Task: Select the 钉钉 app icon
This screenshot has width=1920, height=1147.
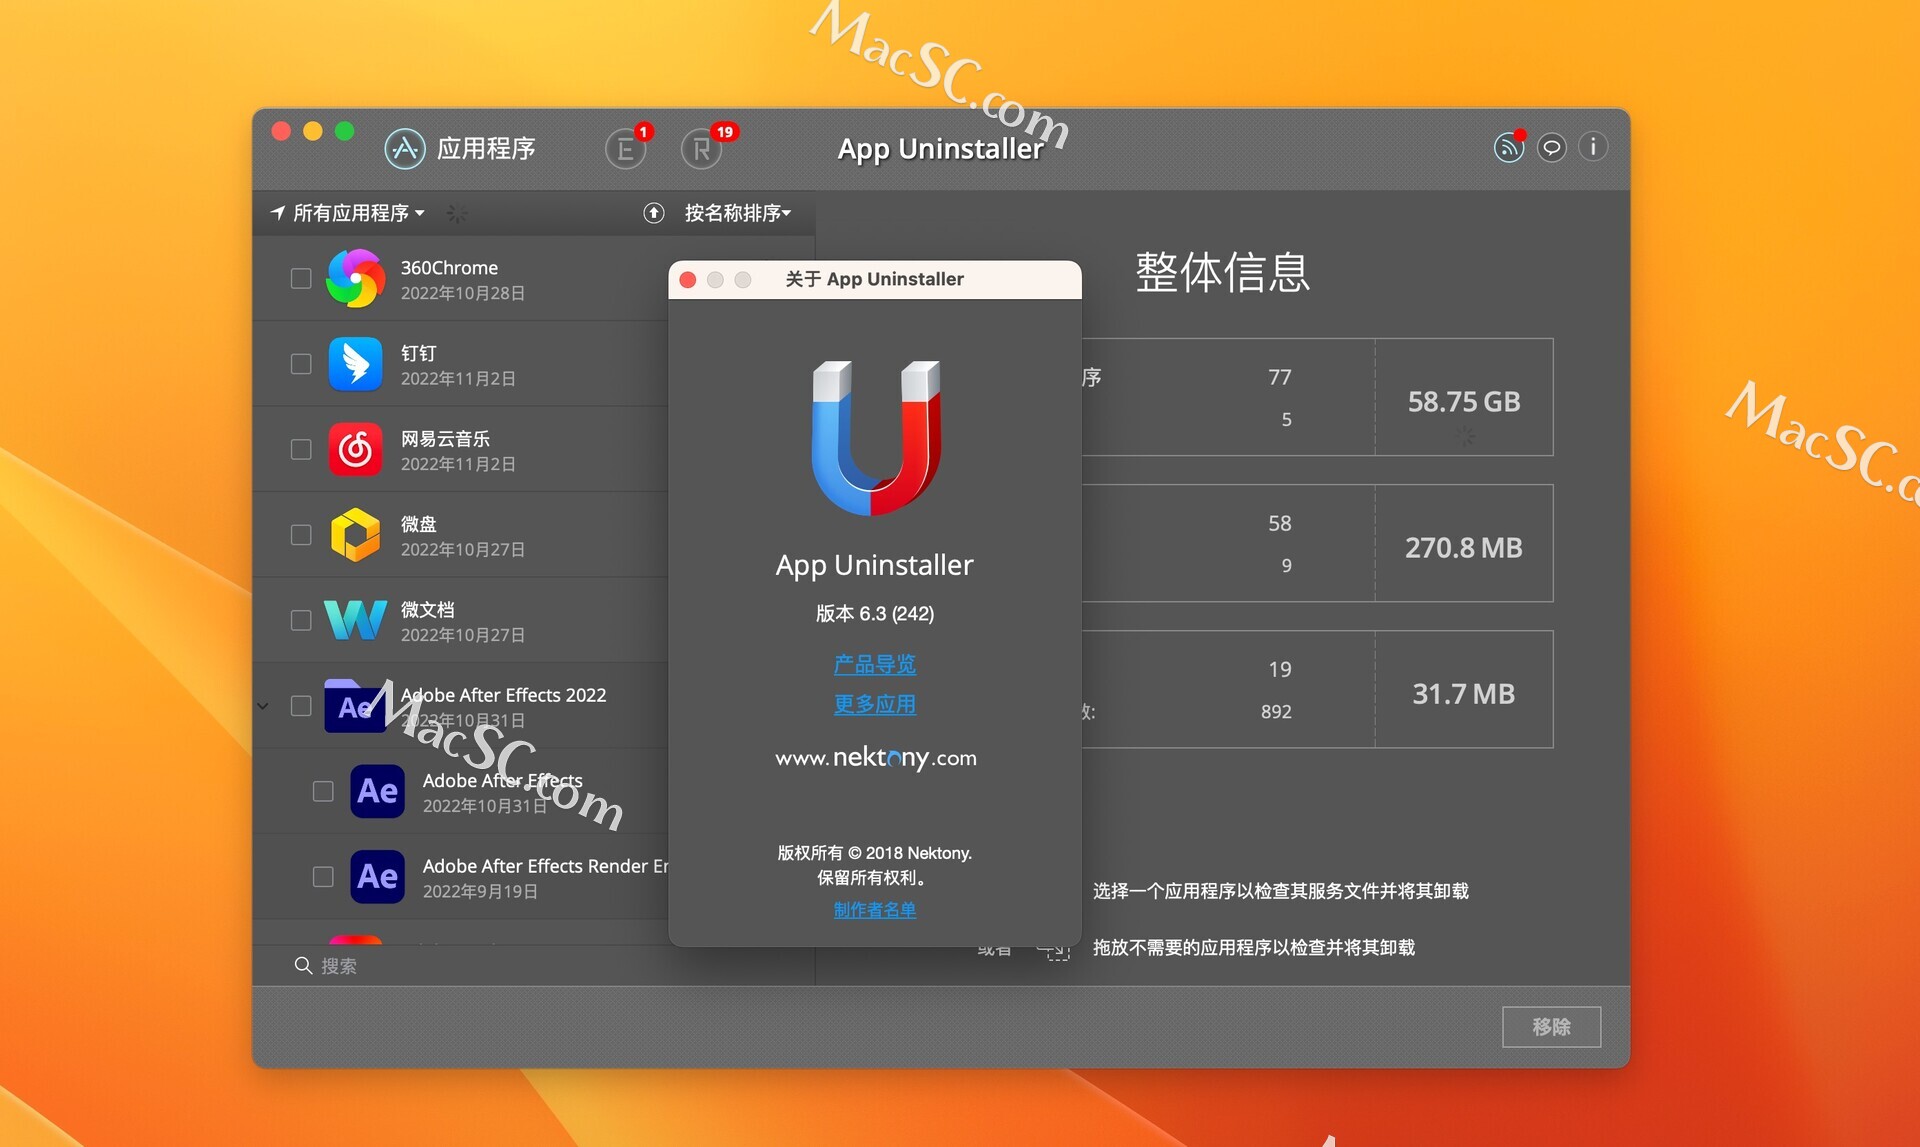Action: [x=356, y=364]
